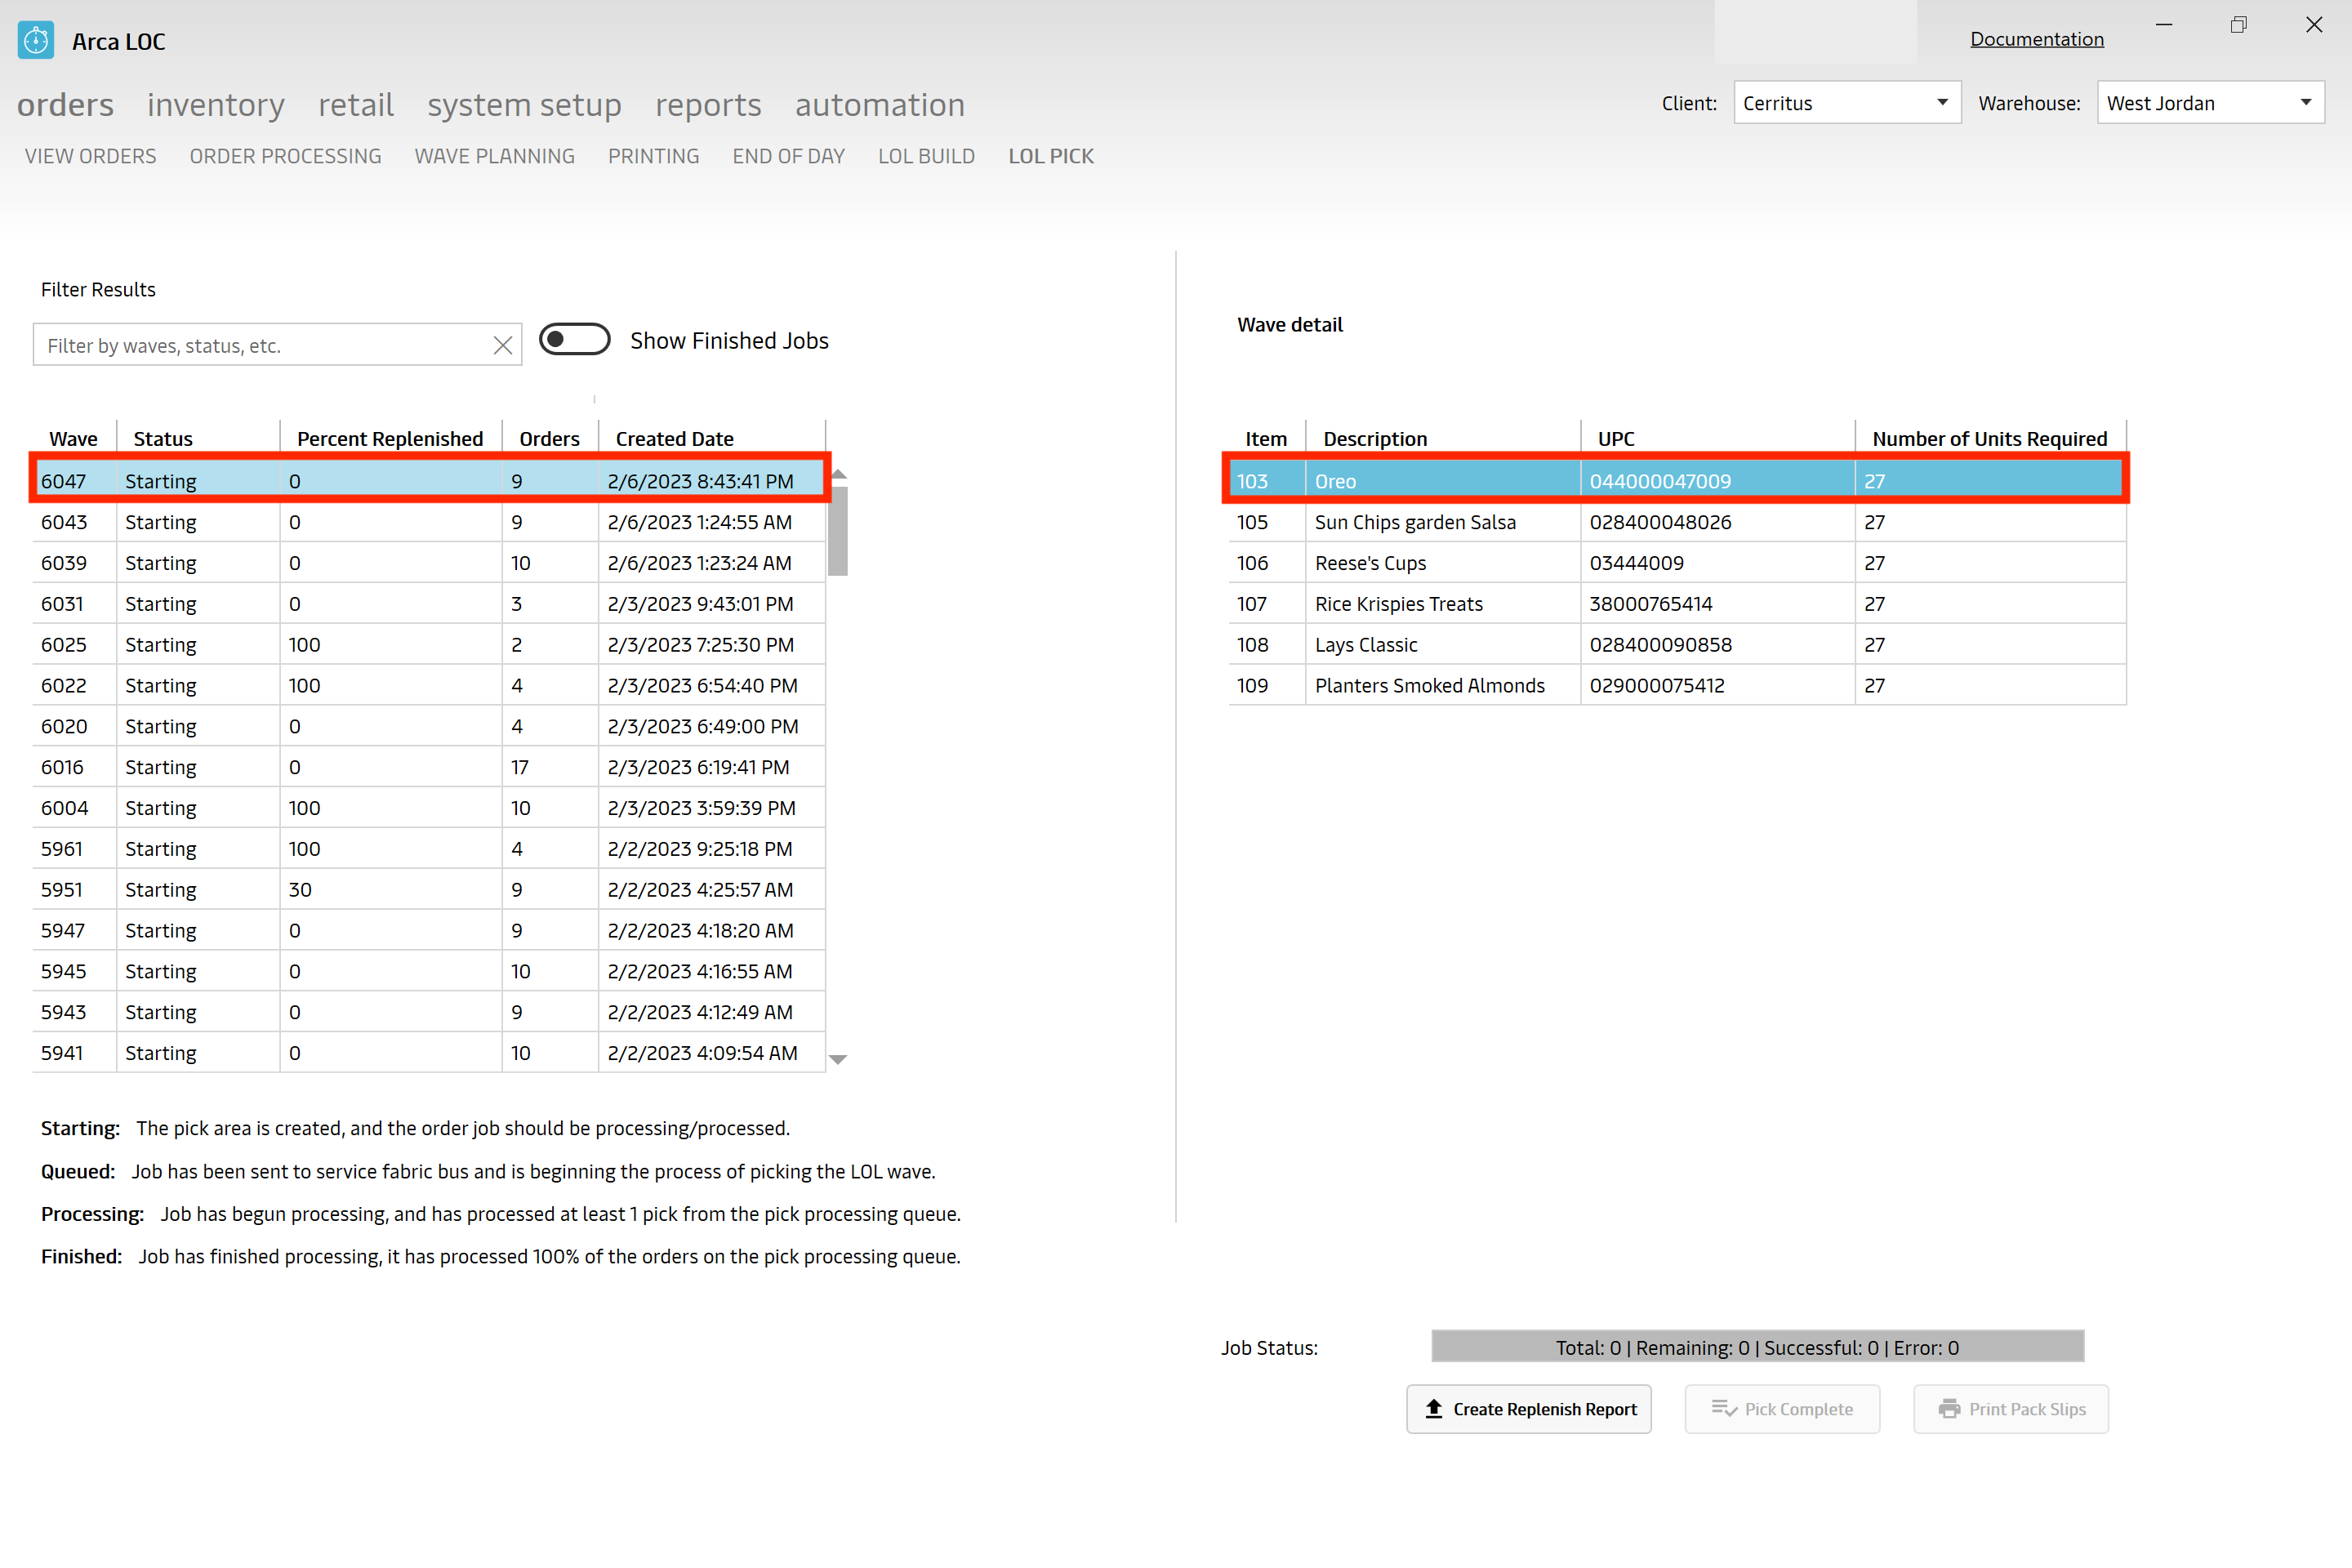
Task: Sort by the Wave column header
Action: (74, 439)
